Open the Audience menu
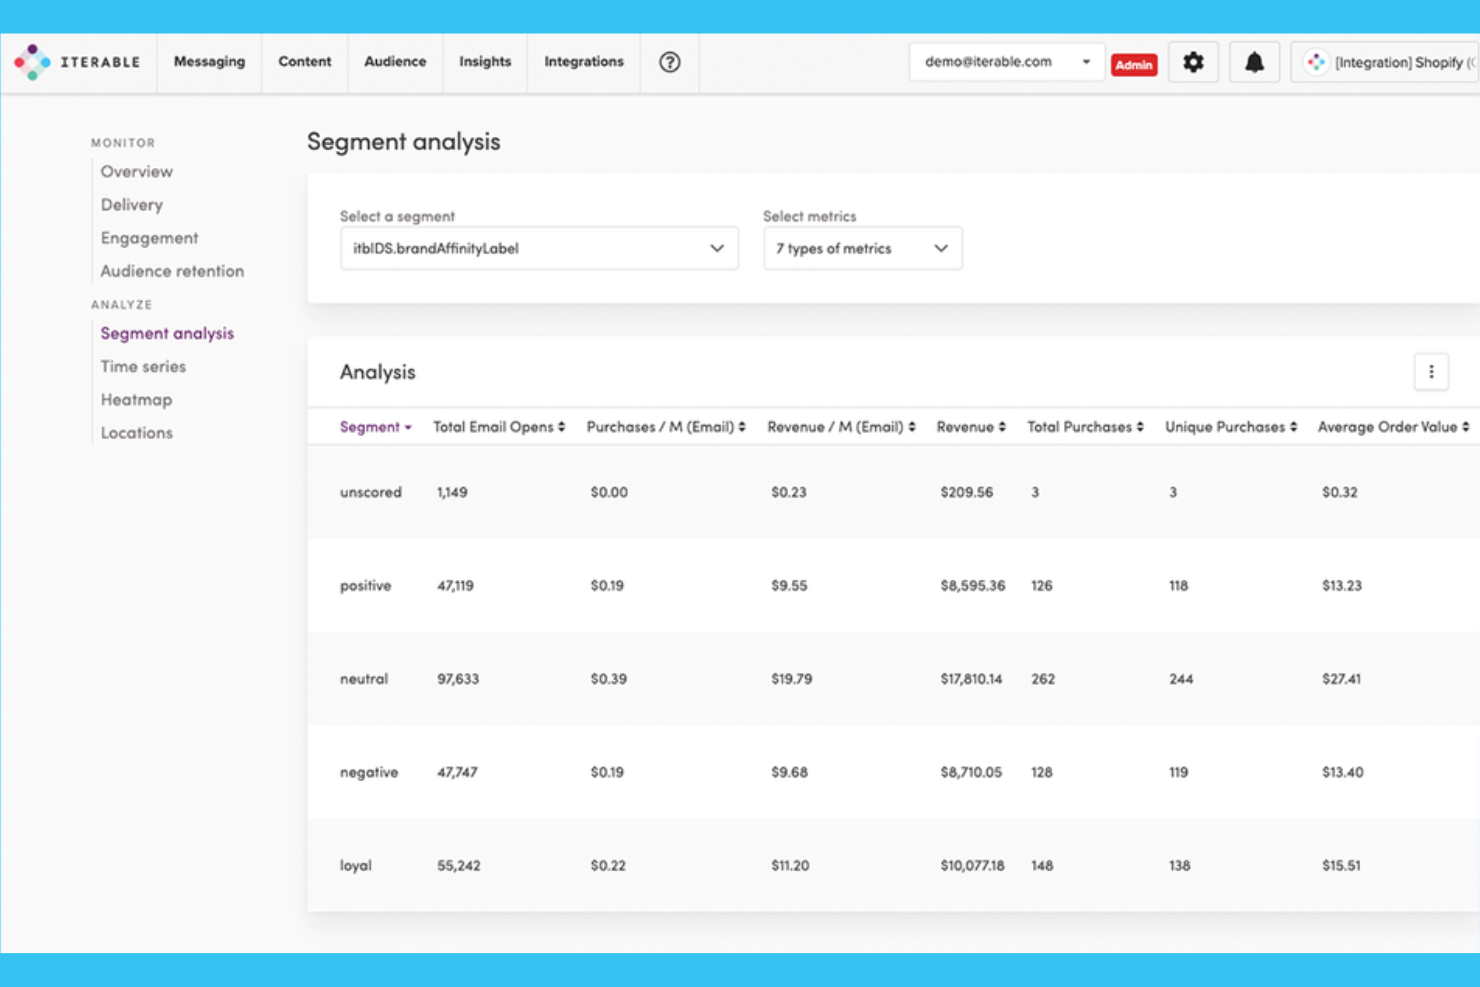1480x987 pixels. tap(395, 62)
